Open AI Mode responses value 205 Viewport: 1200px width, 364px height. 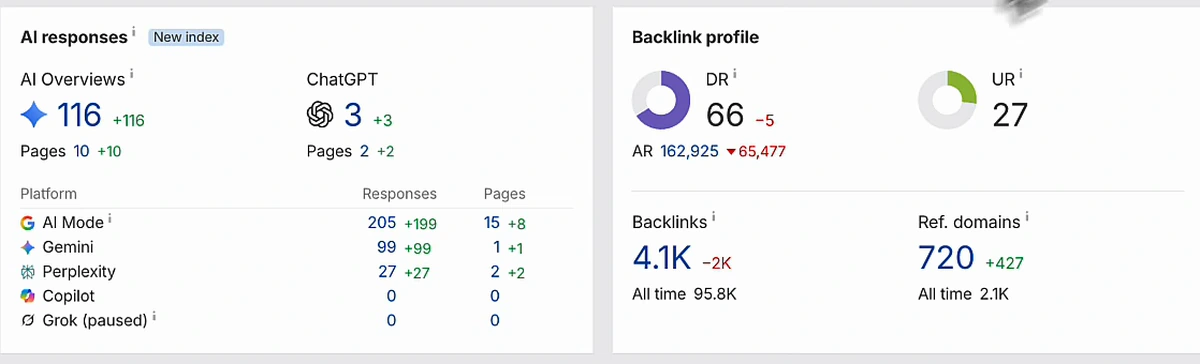click(382, 223)
